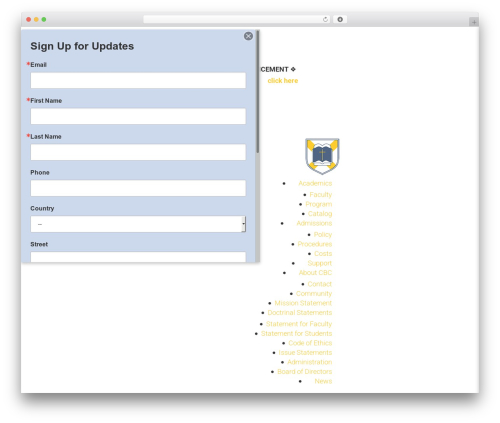Open Statement for Faculty link
Image resolution: width=500 pixels, height=423 pixels.
coord(299,324)
